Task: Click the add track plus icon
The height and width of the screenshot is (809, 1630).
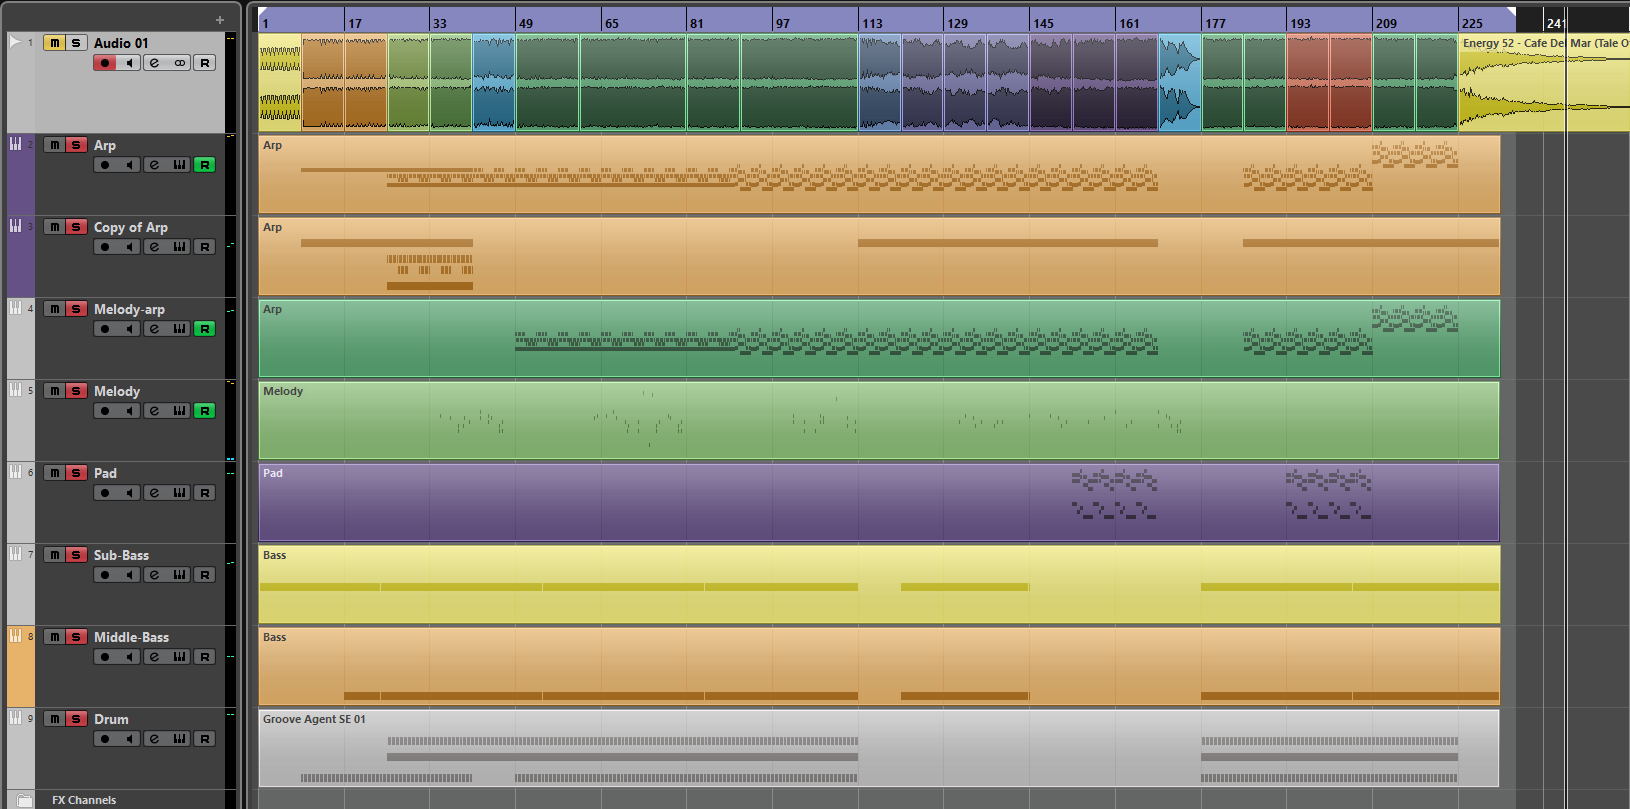Action: (220, 20)
